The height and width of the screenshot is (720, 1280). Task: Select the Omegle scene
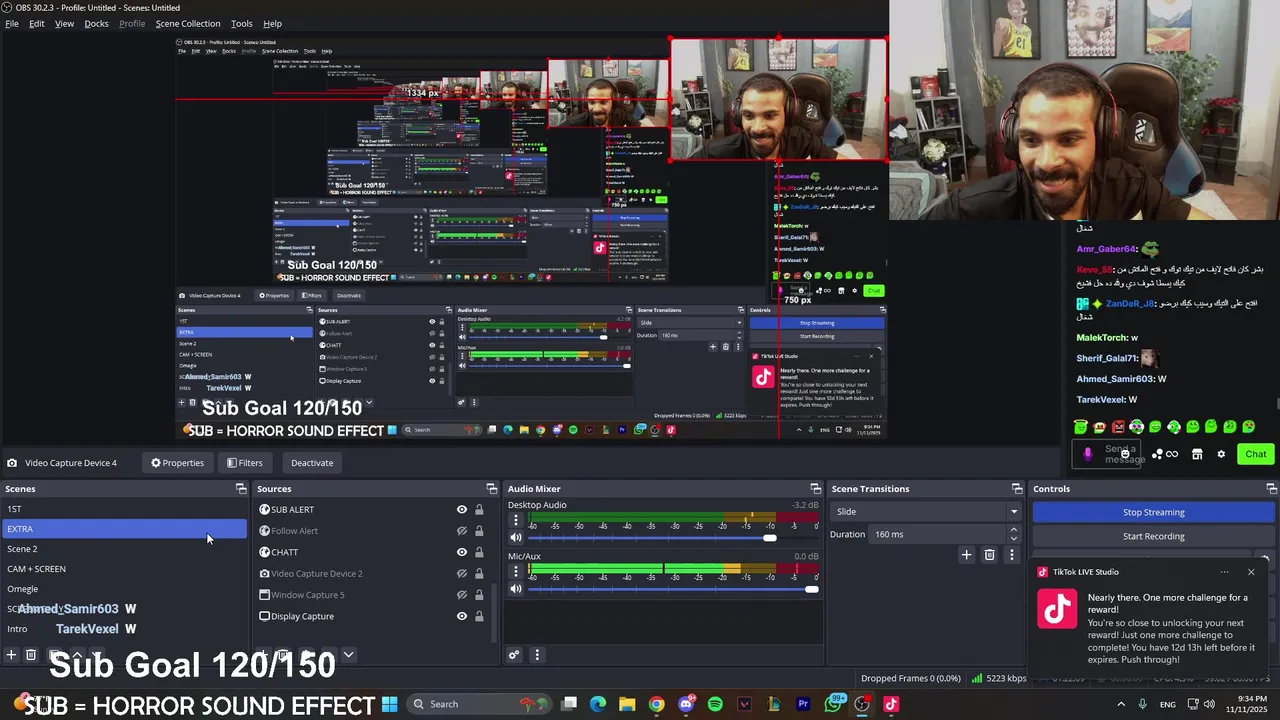(123, 589)
